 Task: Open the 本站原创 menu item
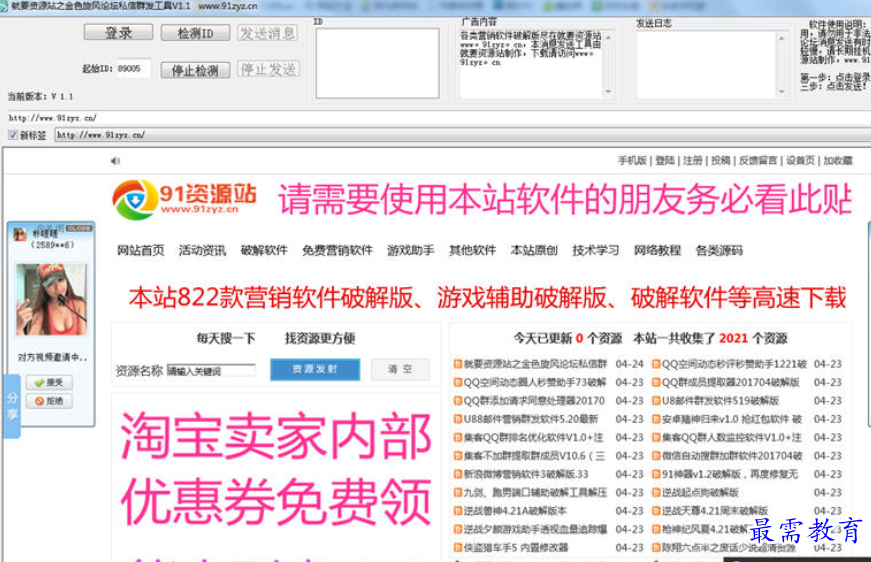534,250
